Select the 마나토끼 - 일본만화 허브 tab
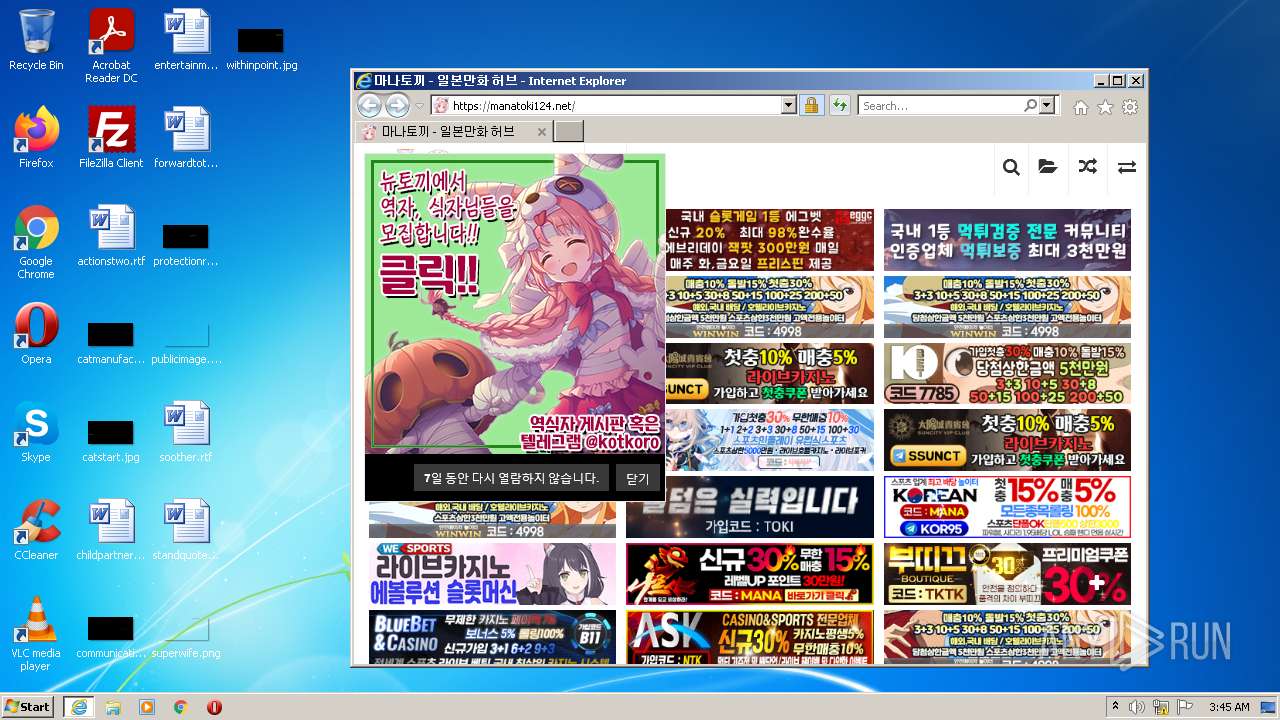This screenshot has width=1280, height=720. click(454, 131)
